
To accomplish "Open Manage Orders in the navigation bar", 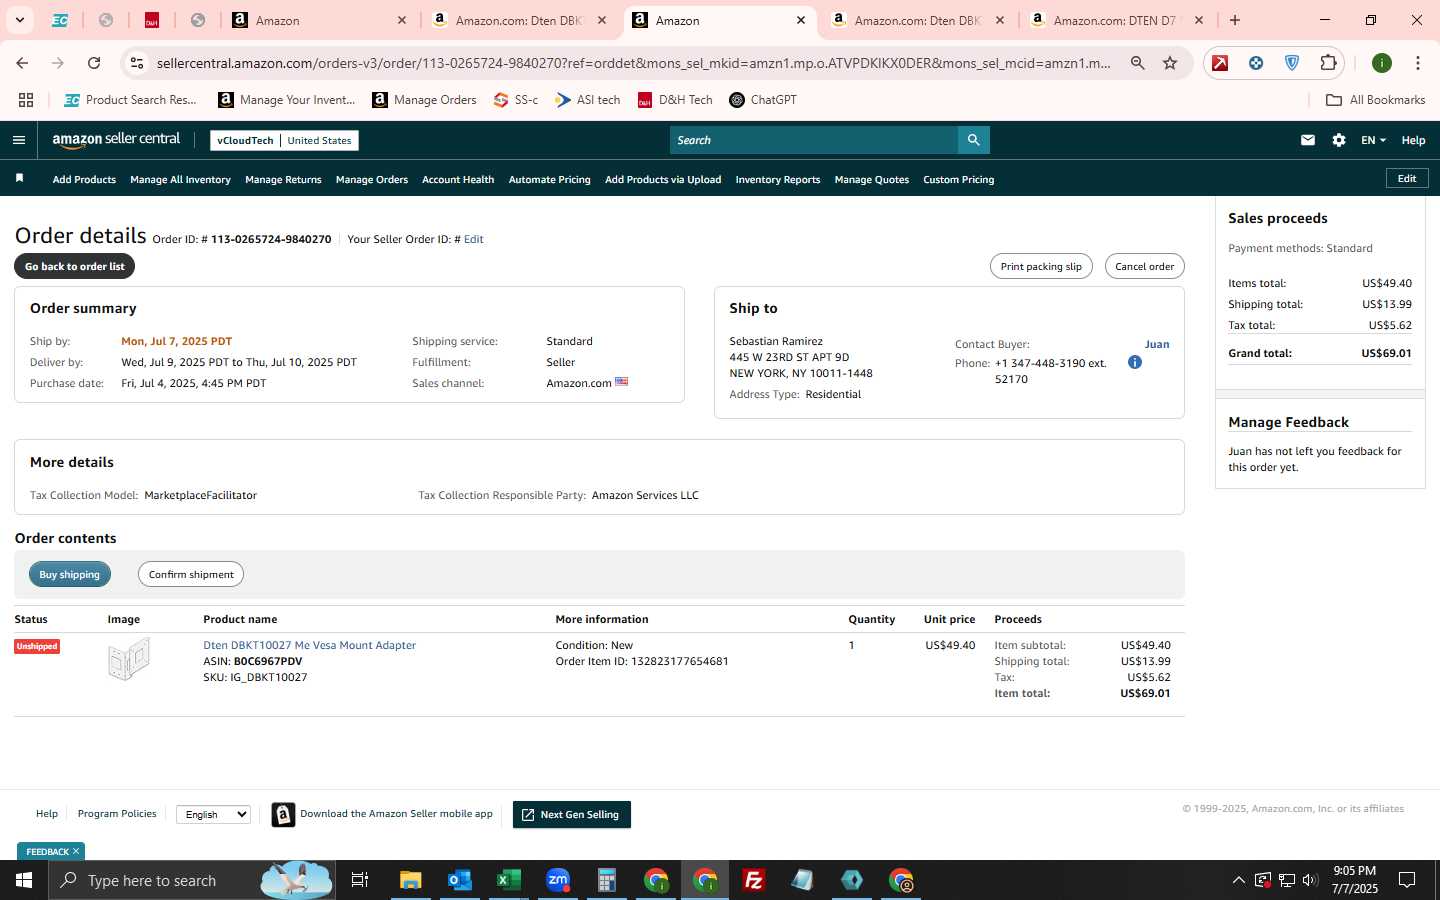I will (372, 180).
